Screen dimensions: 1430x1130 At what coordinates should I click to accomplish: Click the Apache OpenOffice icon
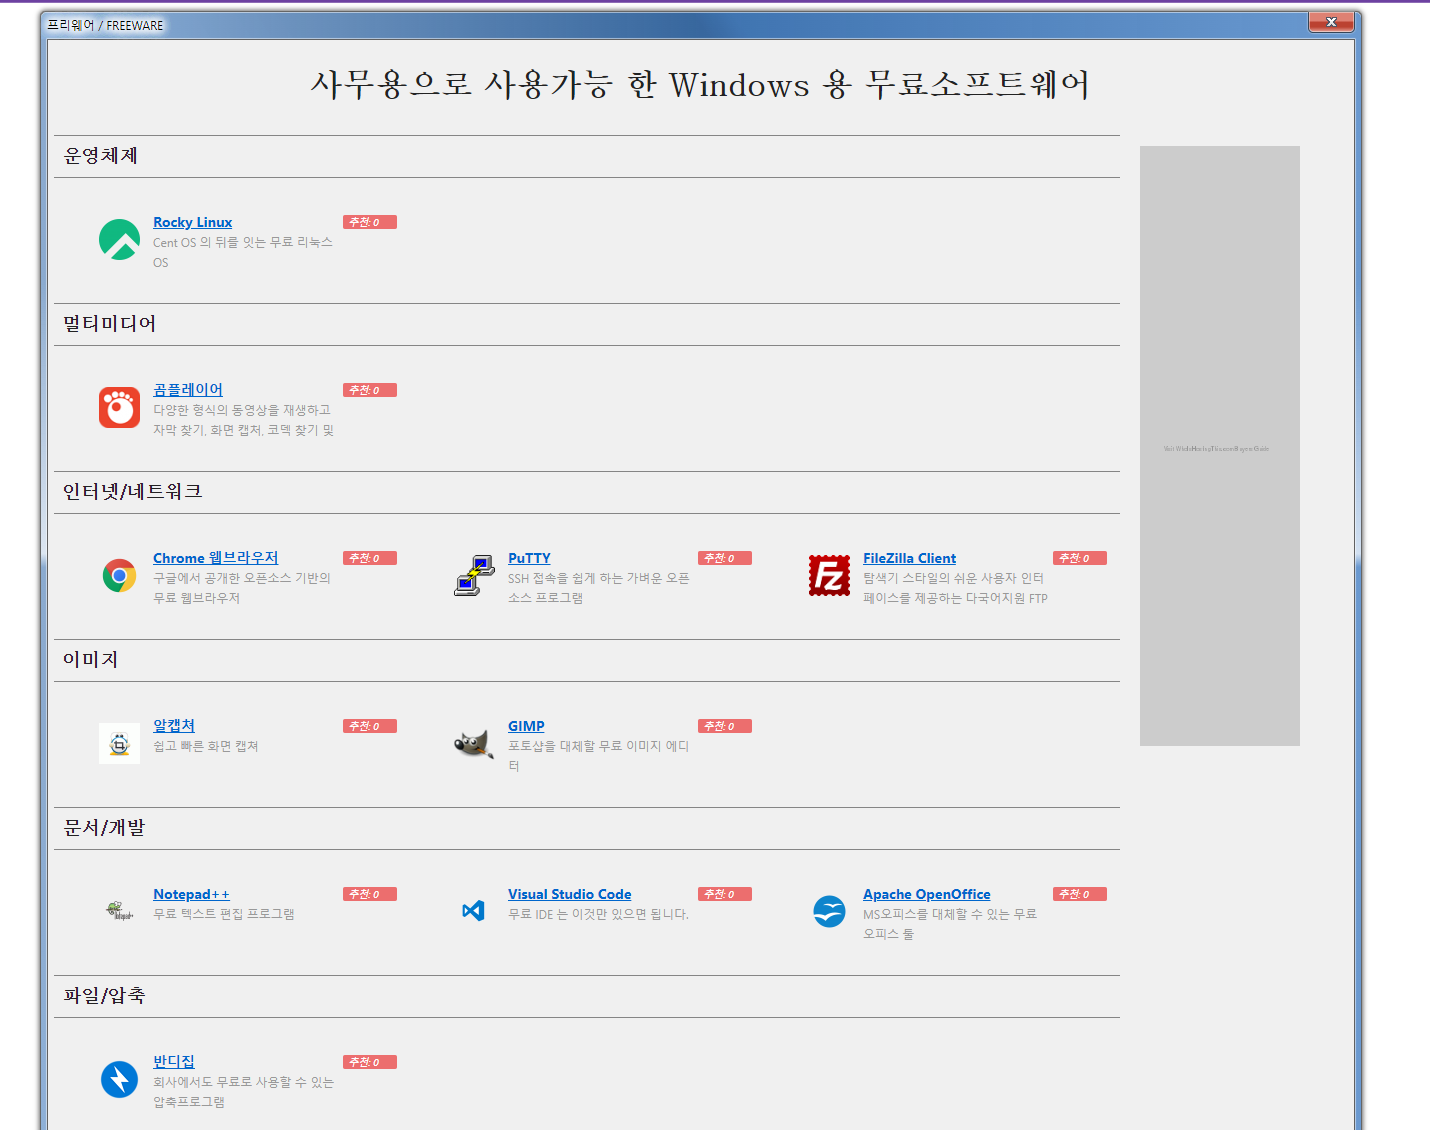point(829,911)
